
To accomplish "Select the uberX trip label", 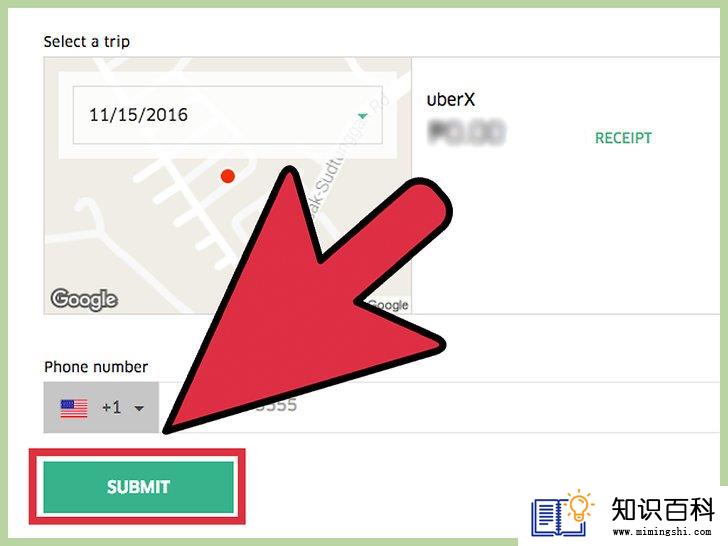I will pos(450,99).
